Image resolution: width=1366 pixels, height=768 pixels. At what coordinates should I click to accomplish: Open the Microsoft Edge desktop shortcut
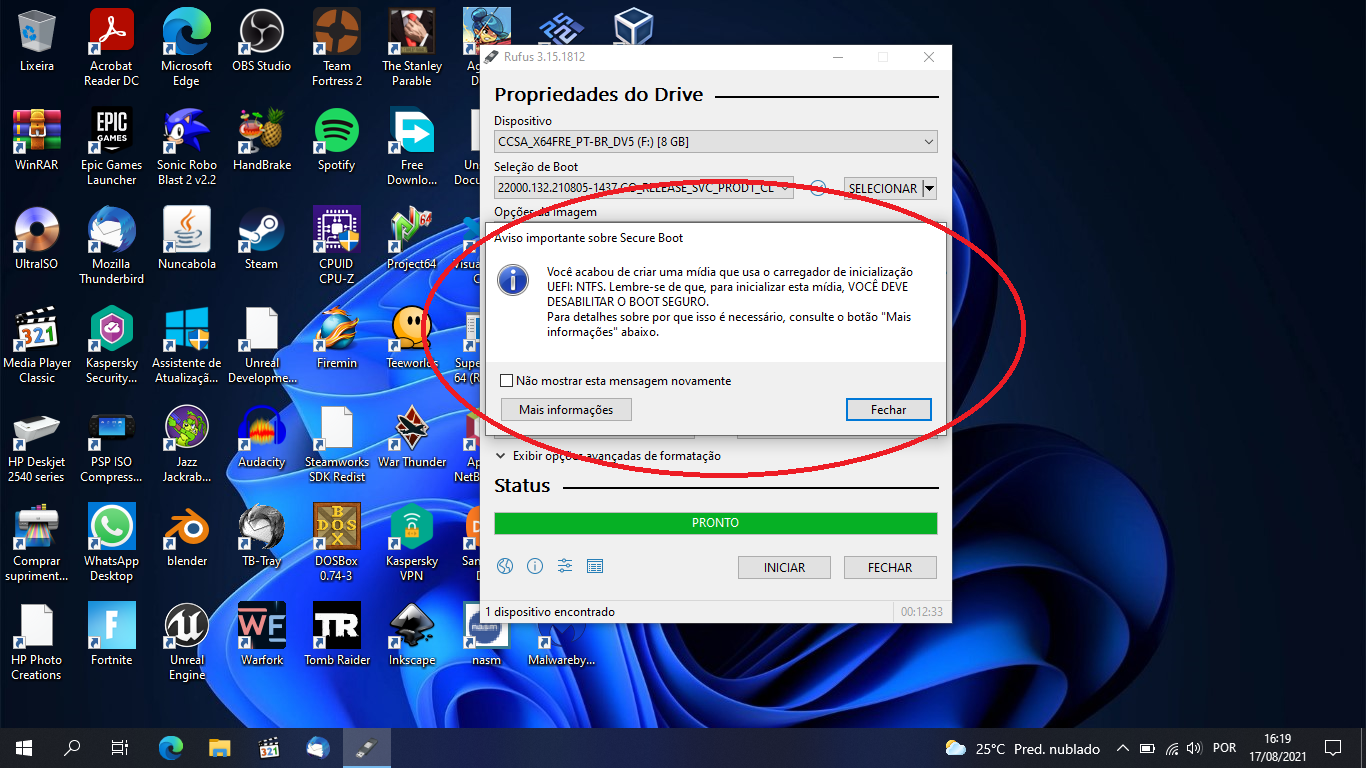[187, 48]
